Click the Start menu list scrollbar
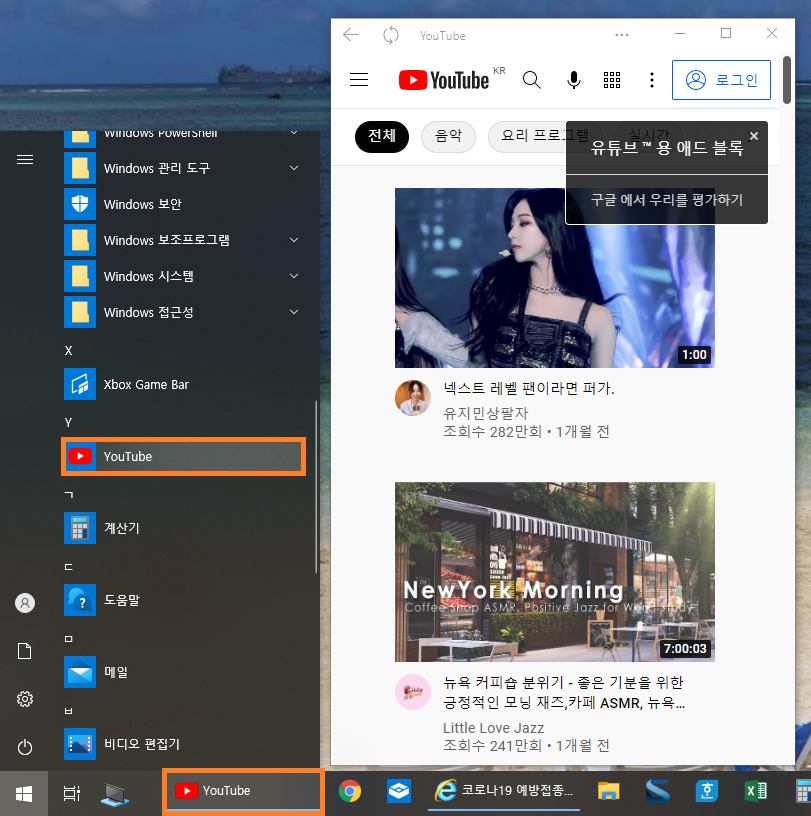811x816 pixels. [315, 487]
